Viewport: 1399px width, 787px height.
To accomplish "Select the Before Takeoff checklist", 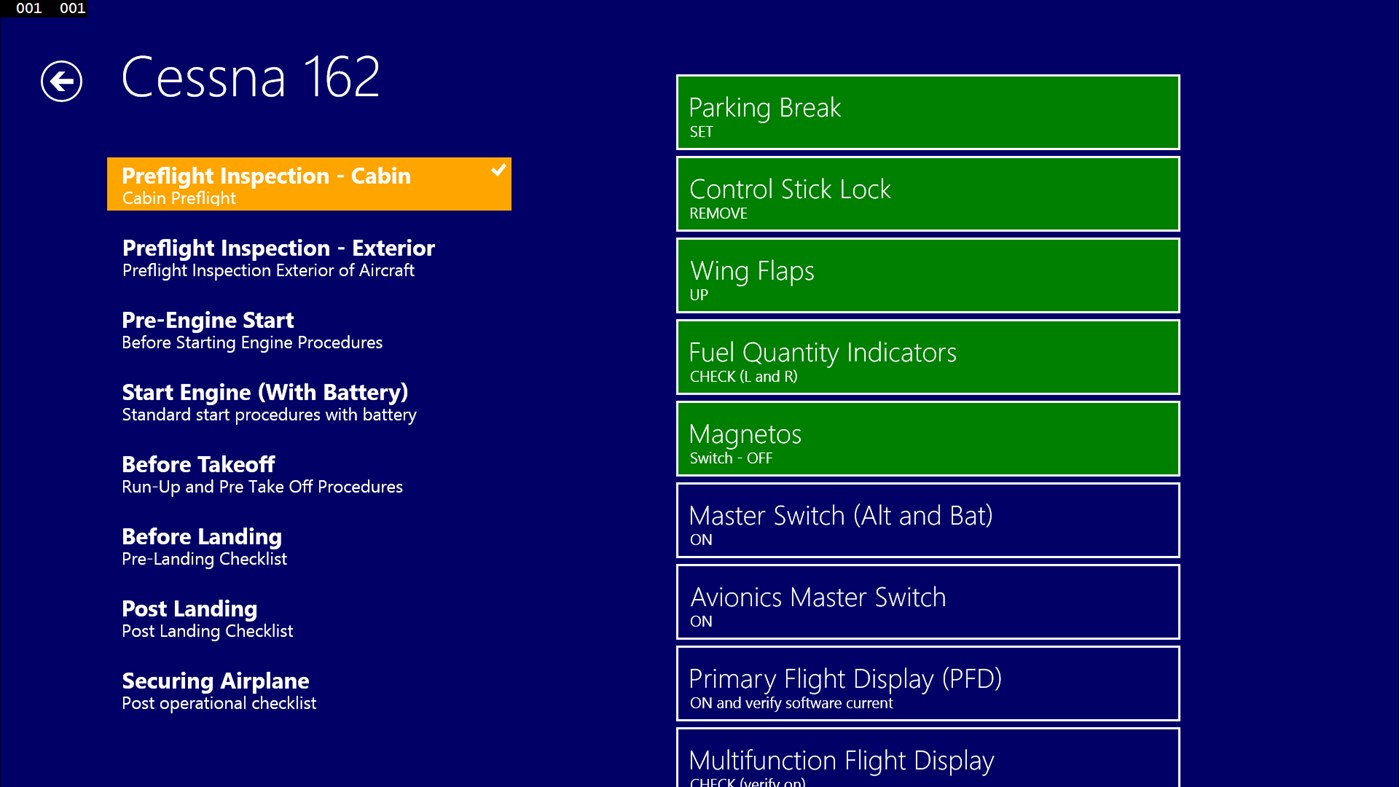I will tap(262, 473).
